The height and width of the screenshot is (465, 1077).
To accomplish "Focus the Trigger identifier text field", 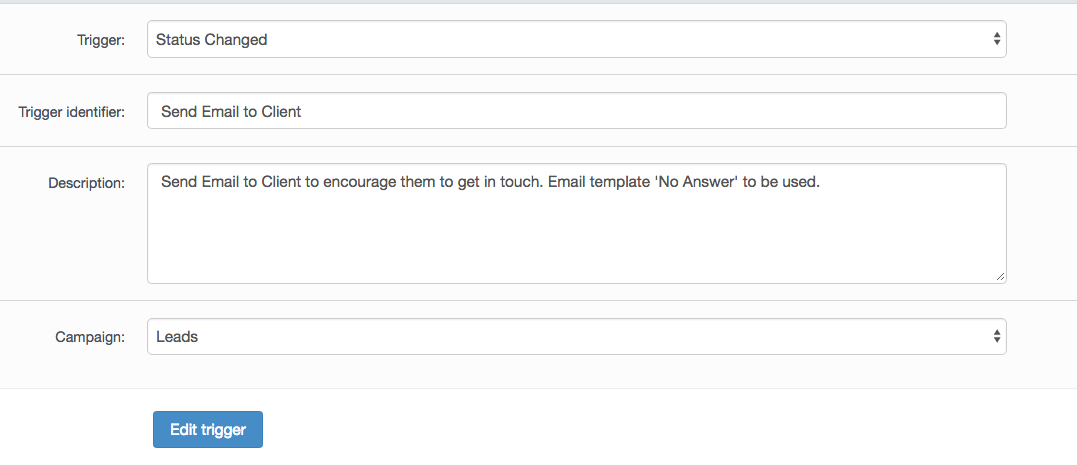I will click(x=575, y=111).
